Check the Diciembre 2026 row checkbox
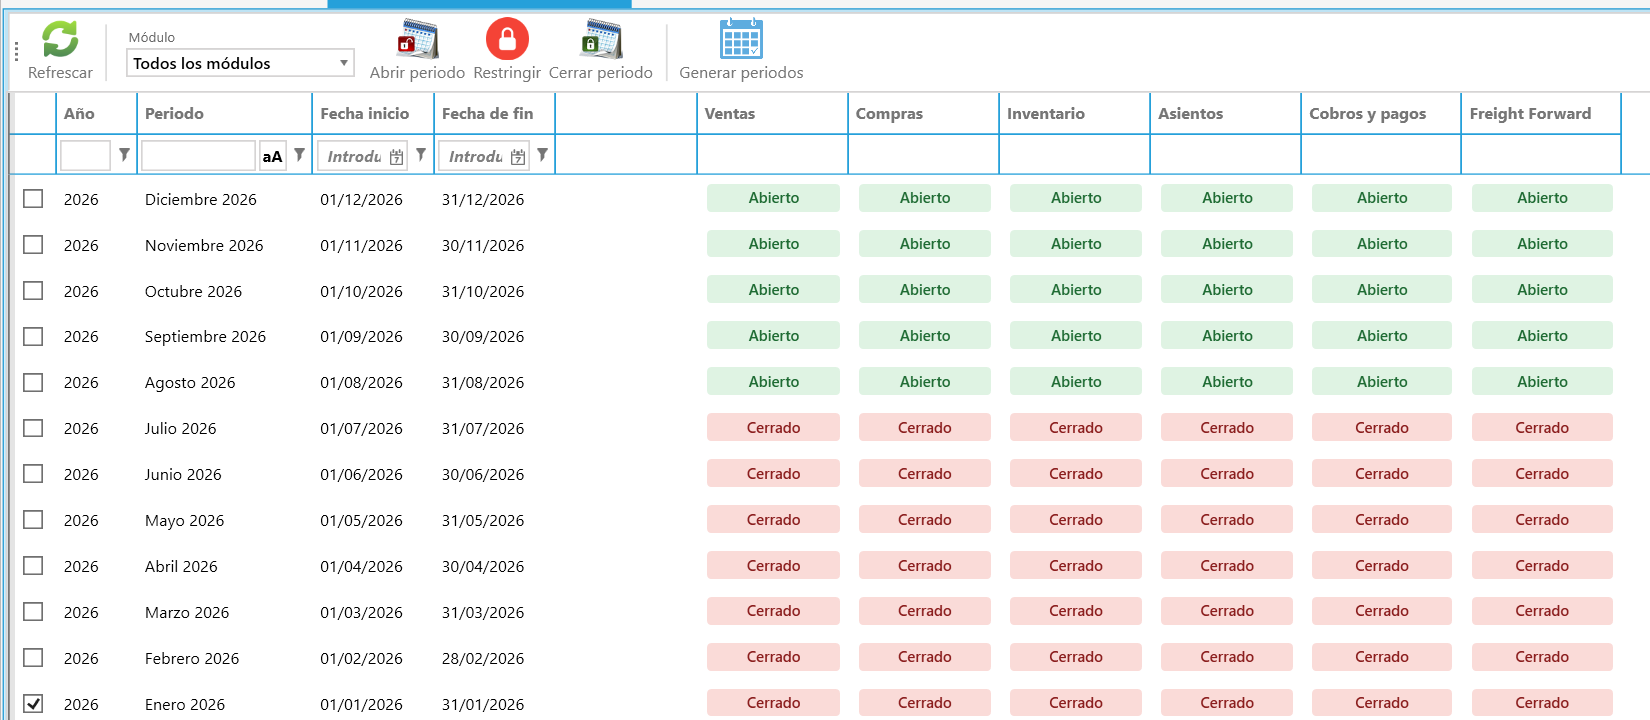Image resolution: width=1650 pixels, height=720 pixels. tap(33, 199)
